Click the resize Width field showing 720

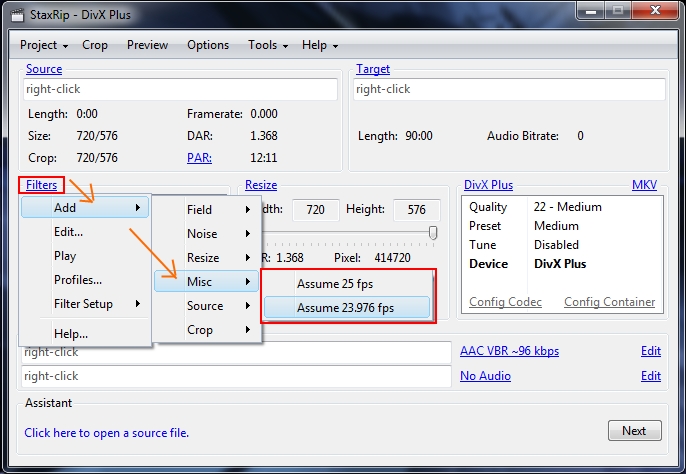click(315, 210)
